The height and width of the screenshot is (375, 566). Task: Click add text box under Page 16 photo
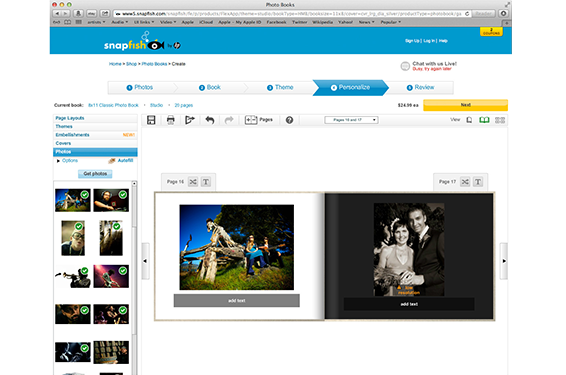pos(236,300)
